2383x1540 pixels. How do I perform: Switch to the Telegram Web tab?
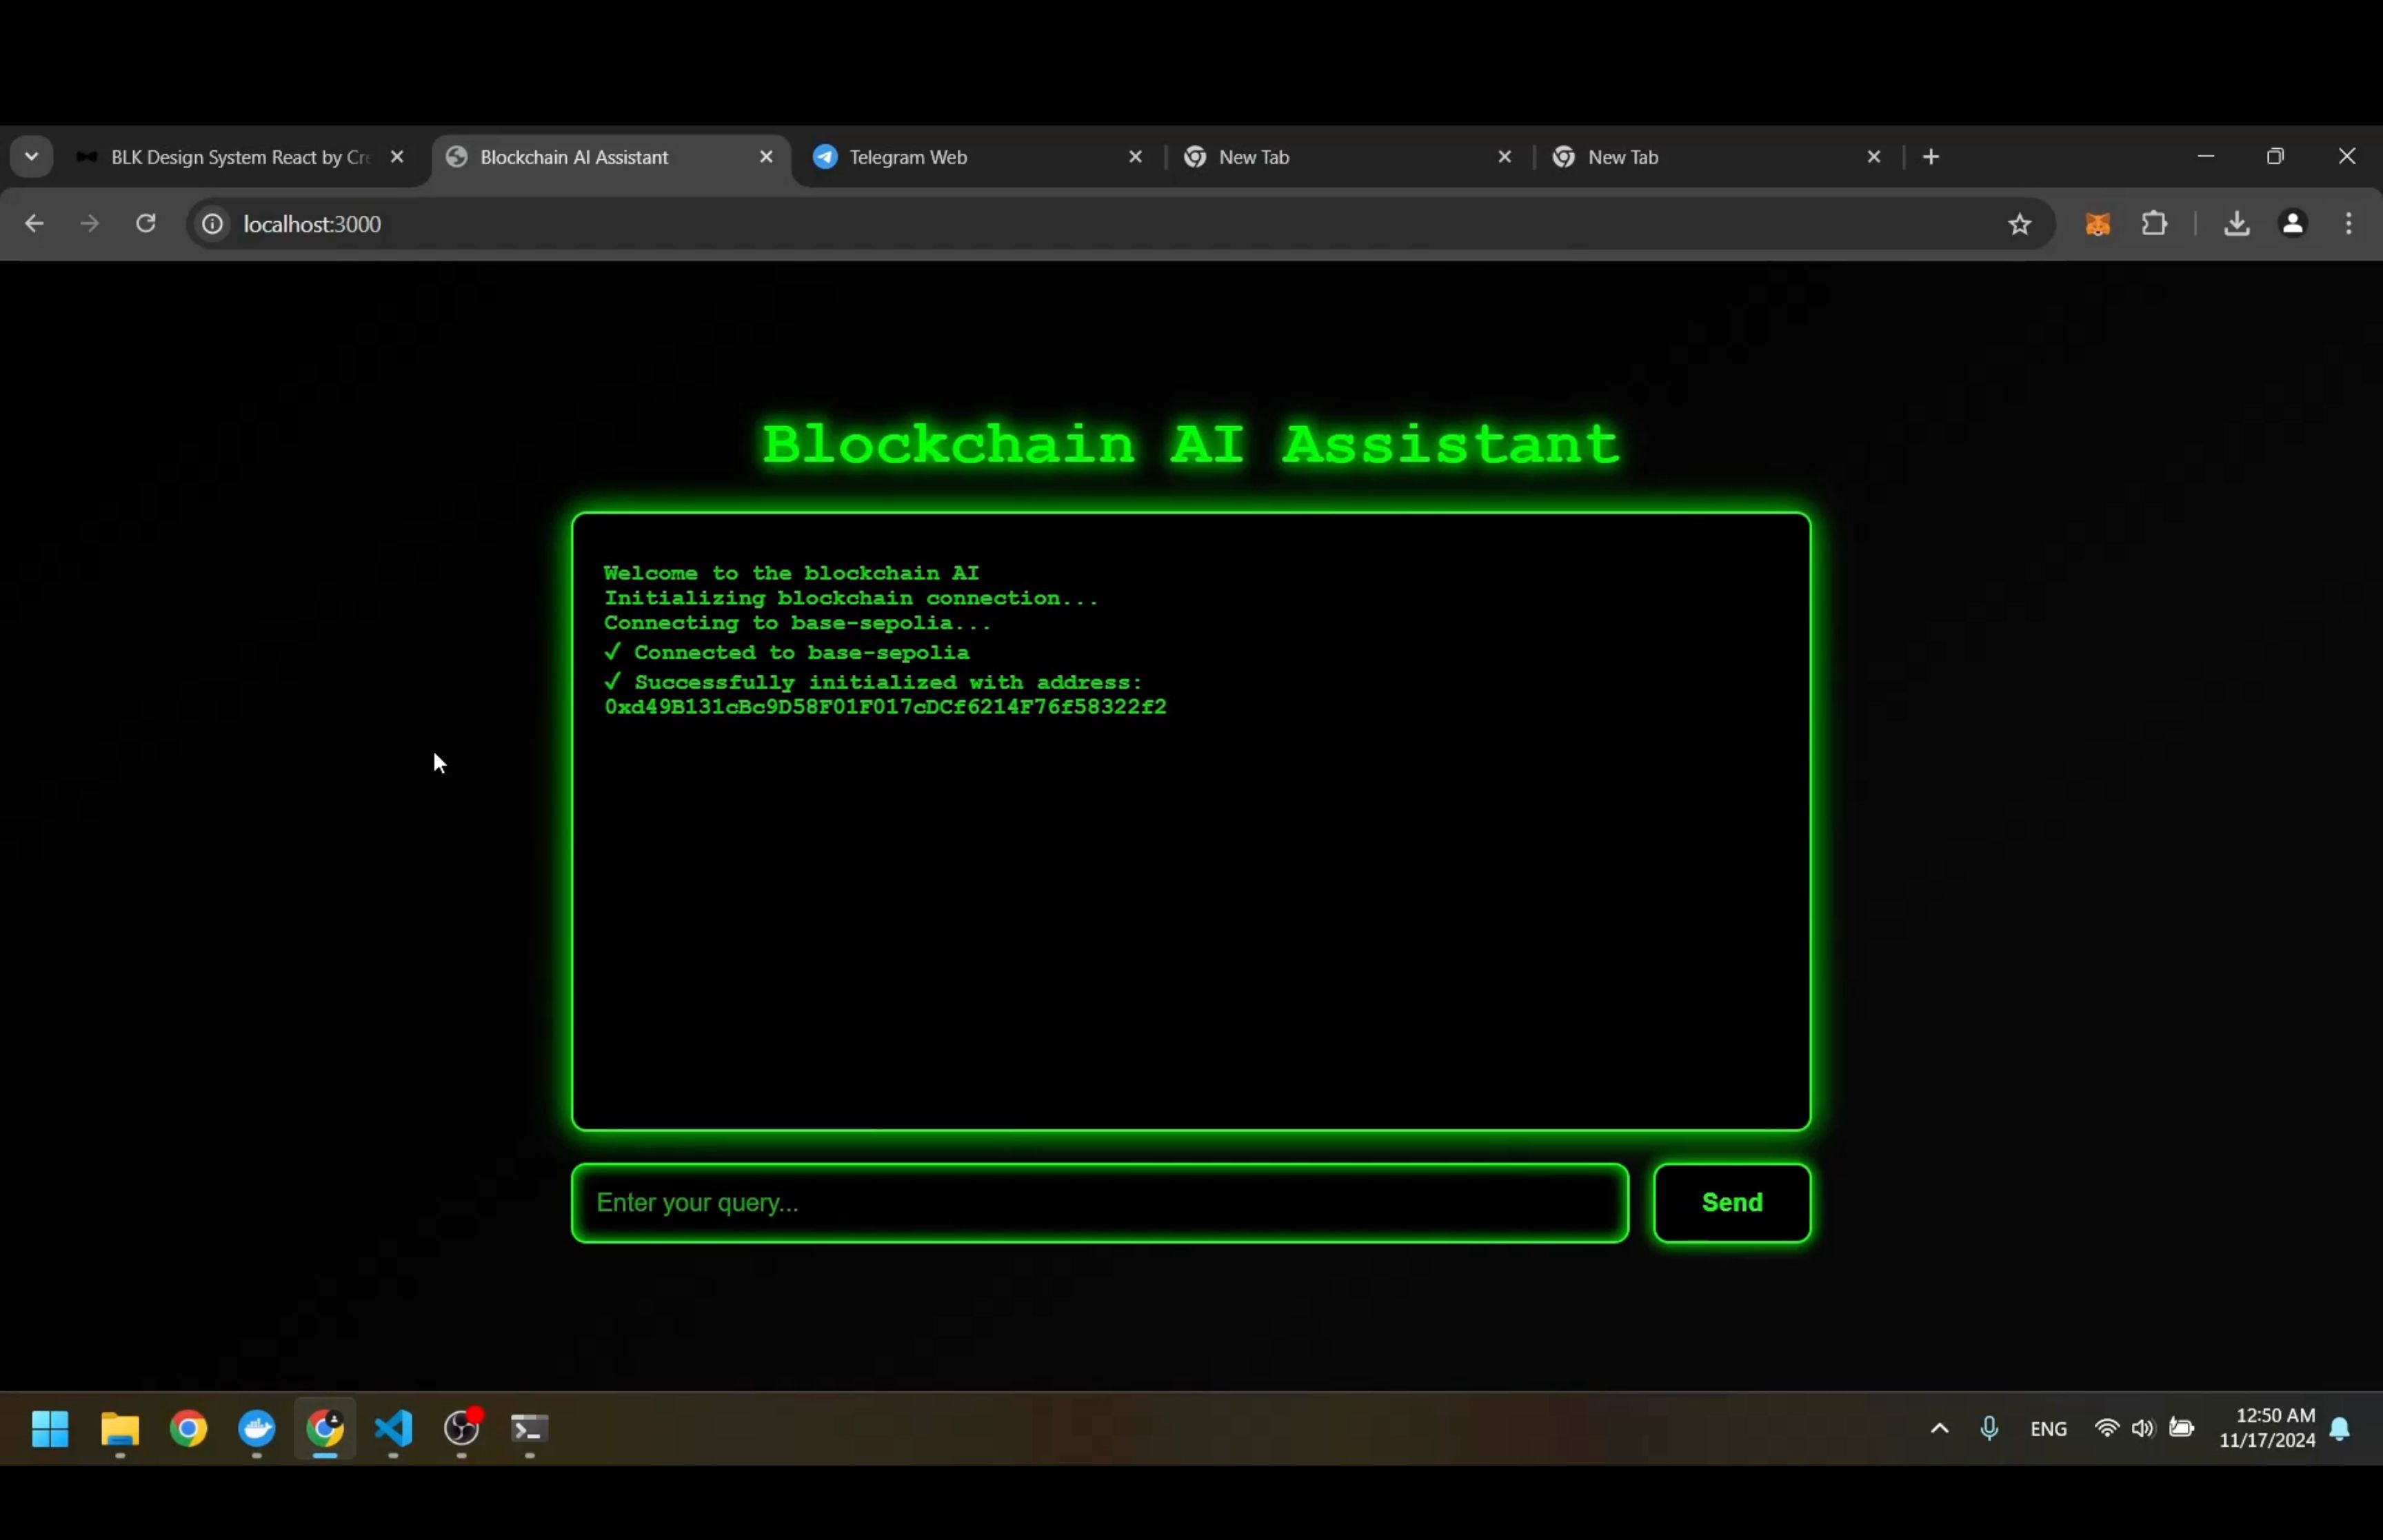coord(978,157)
